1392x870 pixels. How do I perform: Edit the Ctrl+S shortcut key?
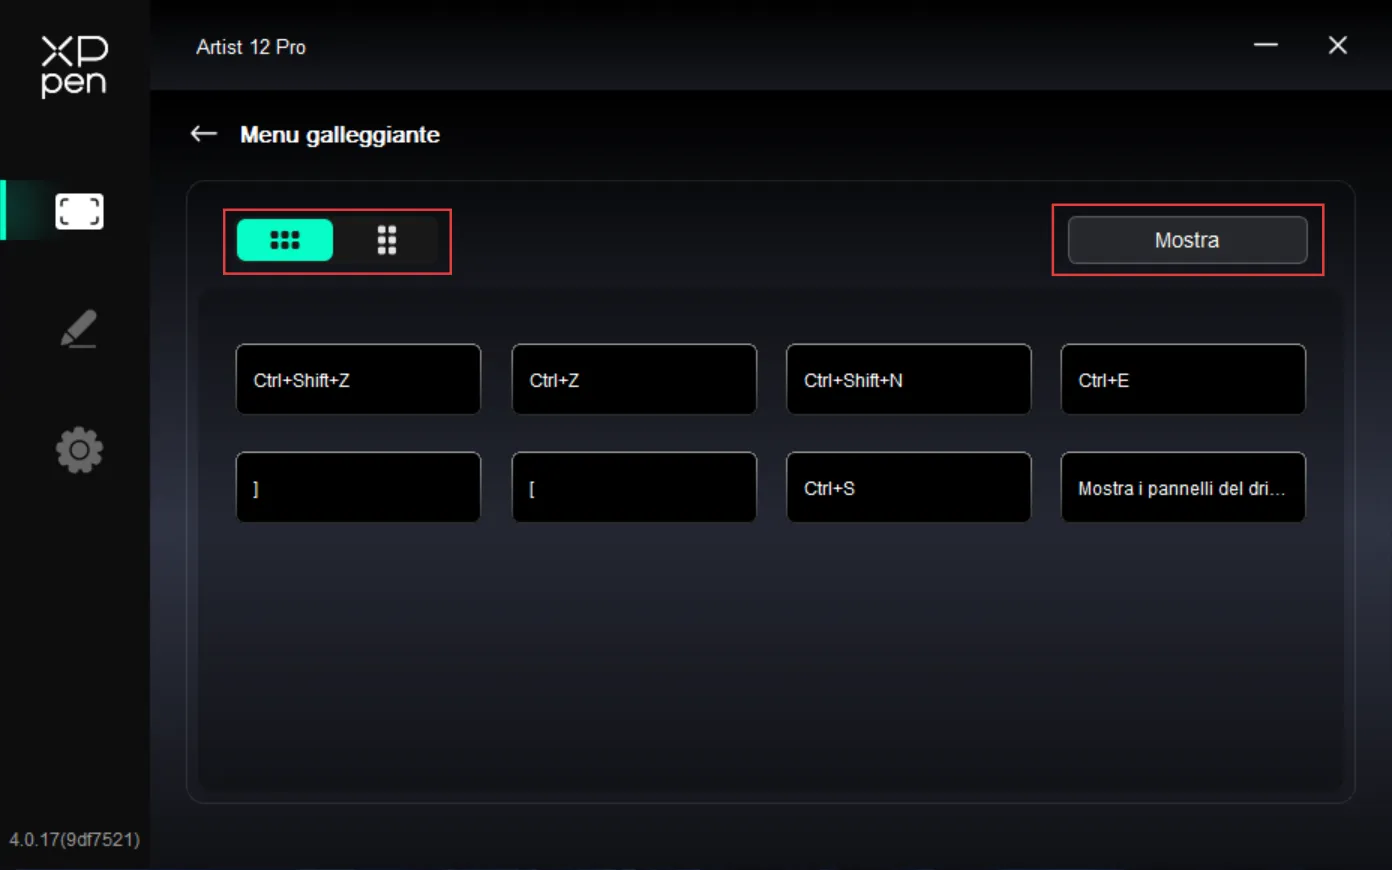(x=909, y=487)
